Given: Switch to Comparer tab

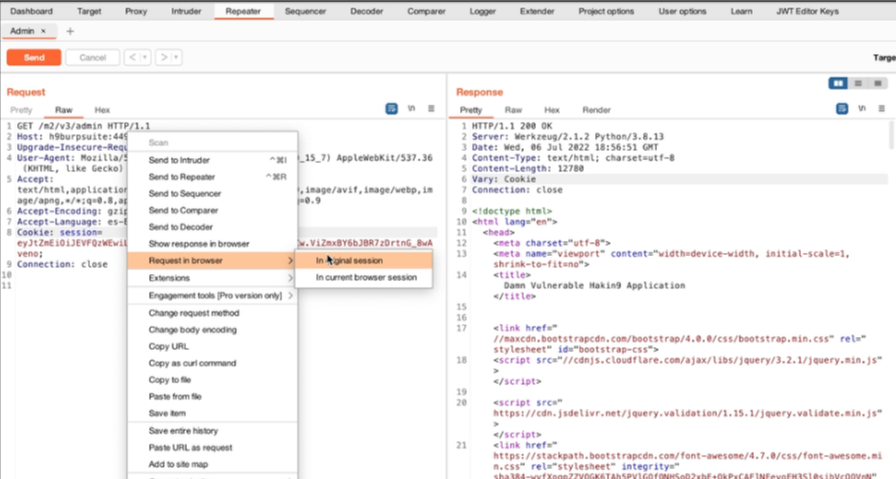Looking at the screenshot, I should pyautogui.click(x=426, y=11).
